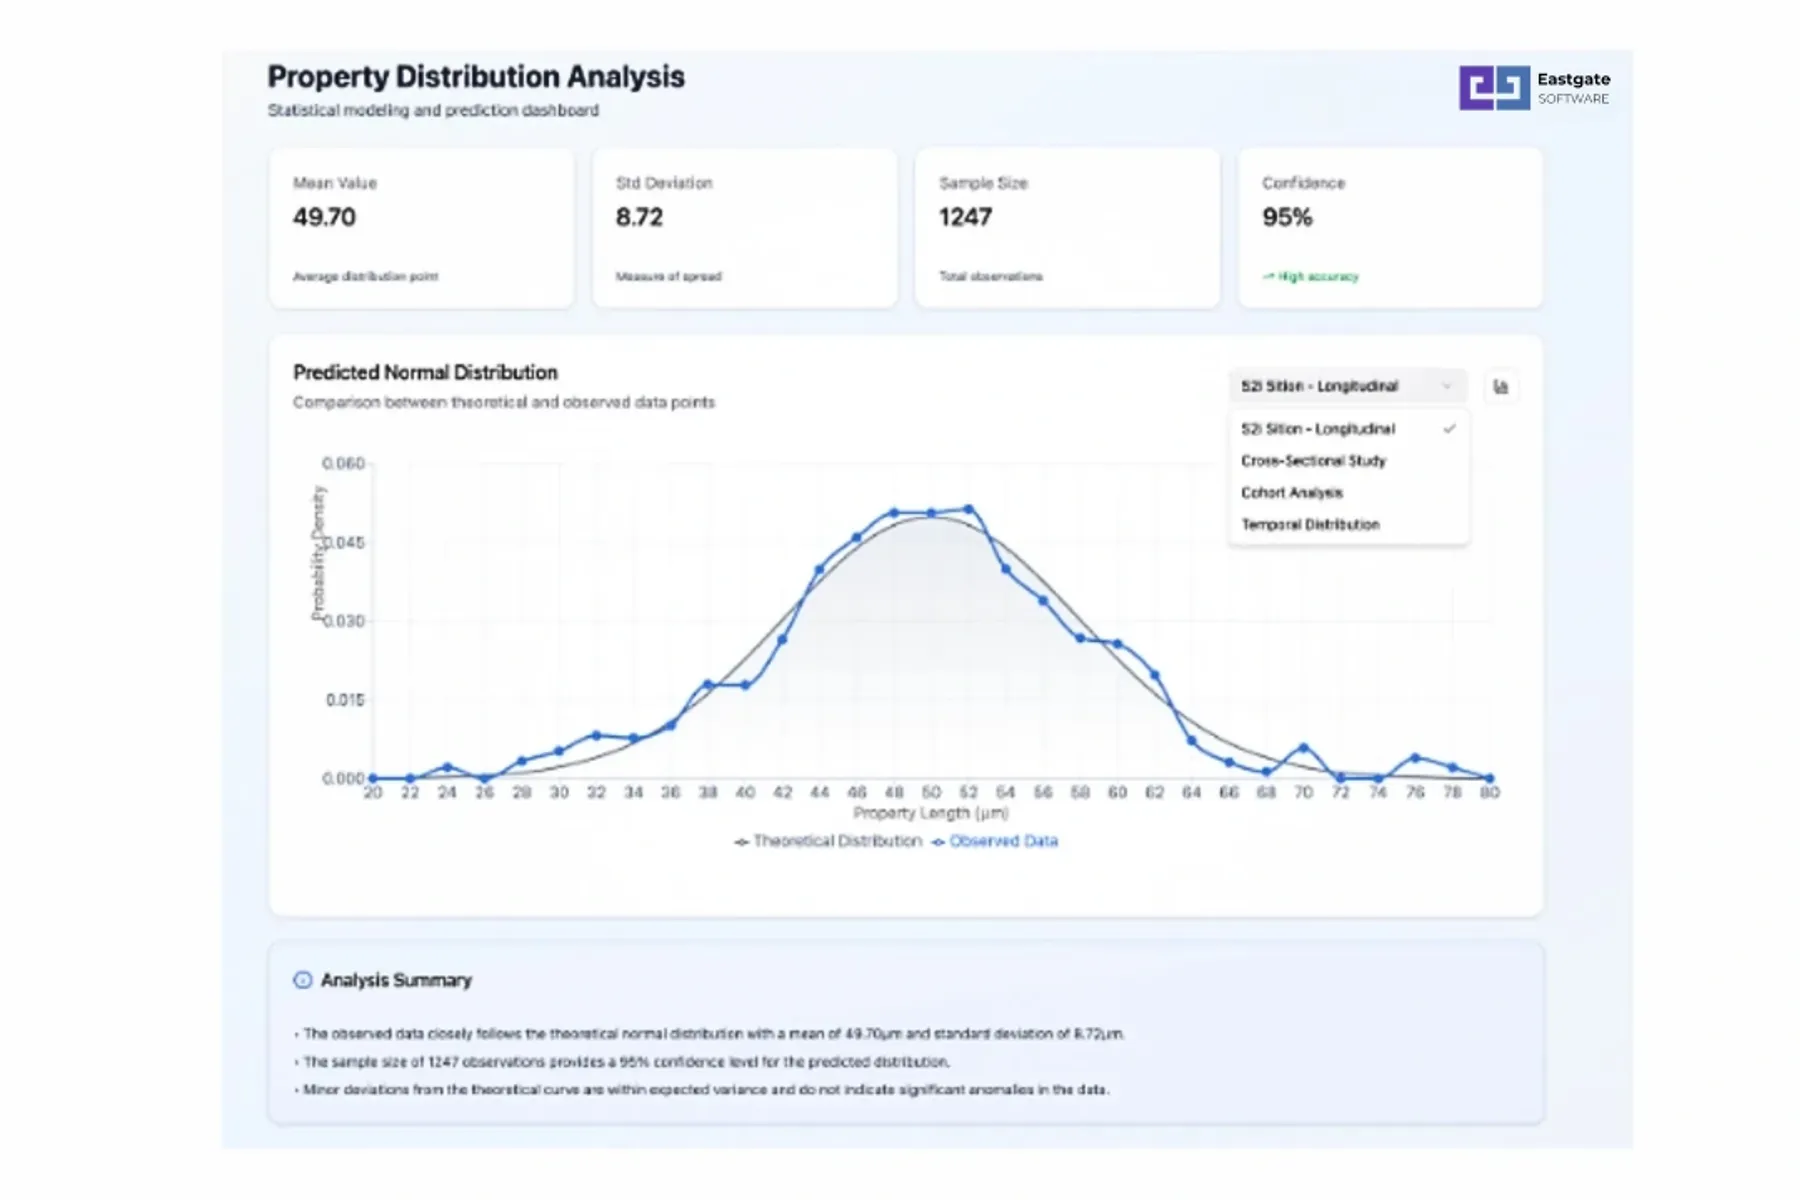Open the Mean Value 49.70 card

pos(421,228)
